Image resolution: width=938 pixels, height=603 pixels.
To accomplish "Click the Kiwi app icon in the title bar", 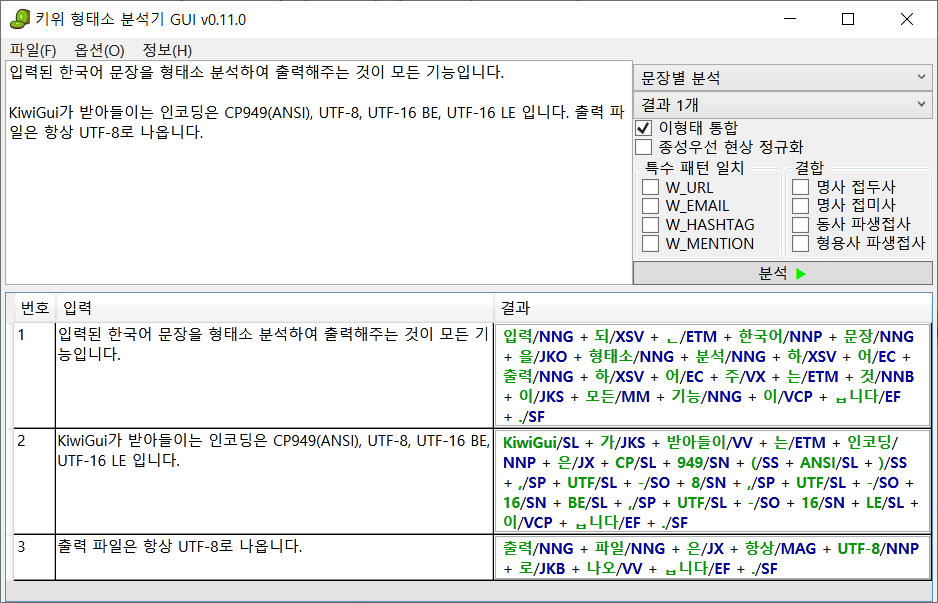I will [19, 18].
